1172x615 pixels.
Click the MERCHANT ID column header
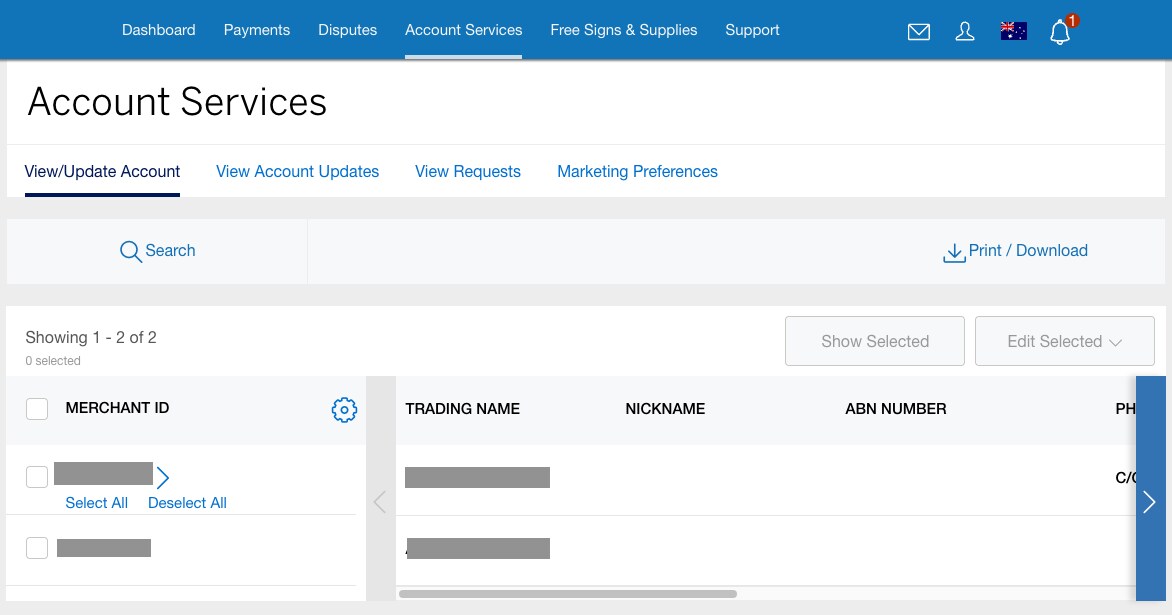[117, 408]
